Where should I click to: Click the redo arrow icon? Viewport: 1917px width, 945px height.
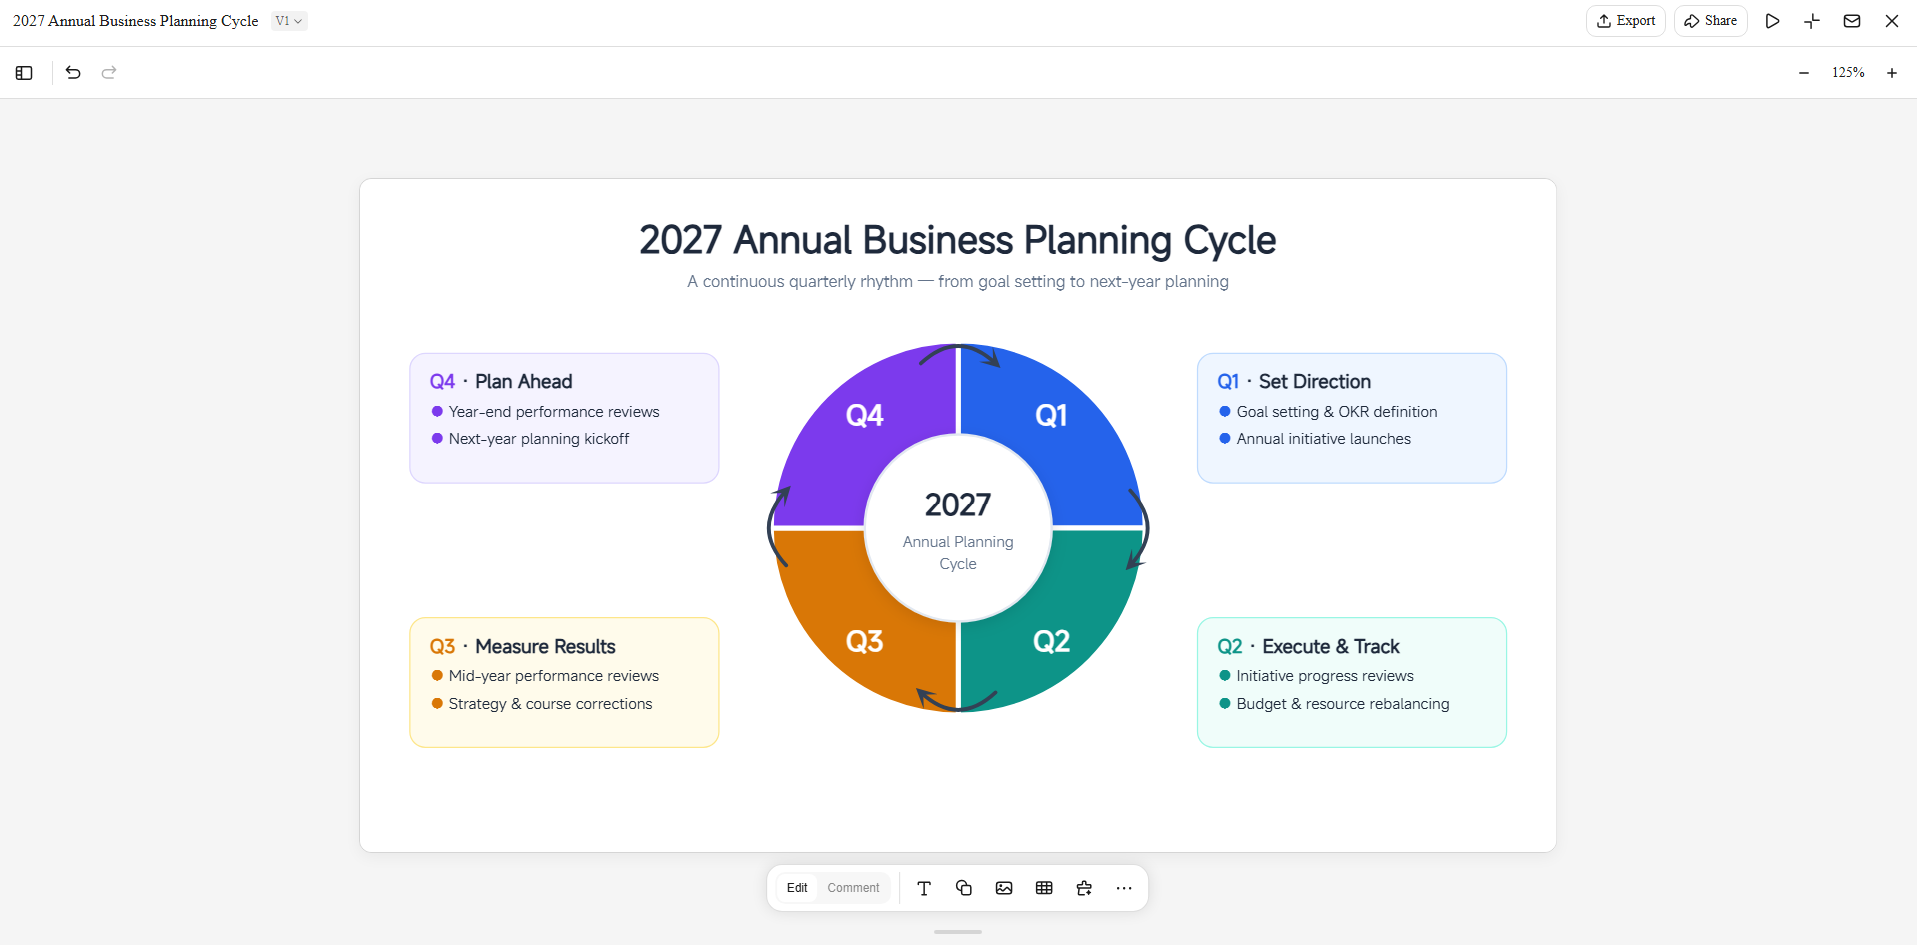point(109,73)
